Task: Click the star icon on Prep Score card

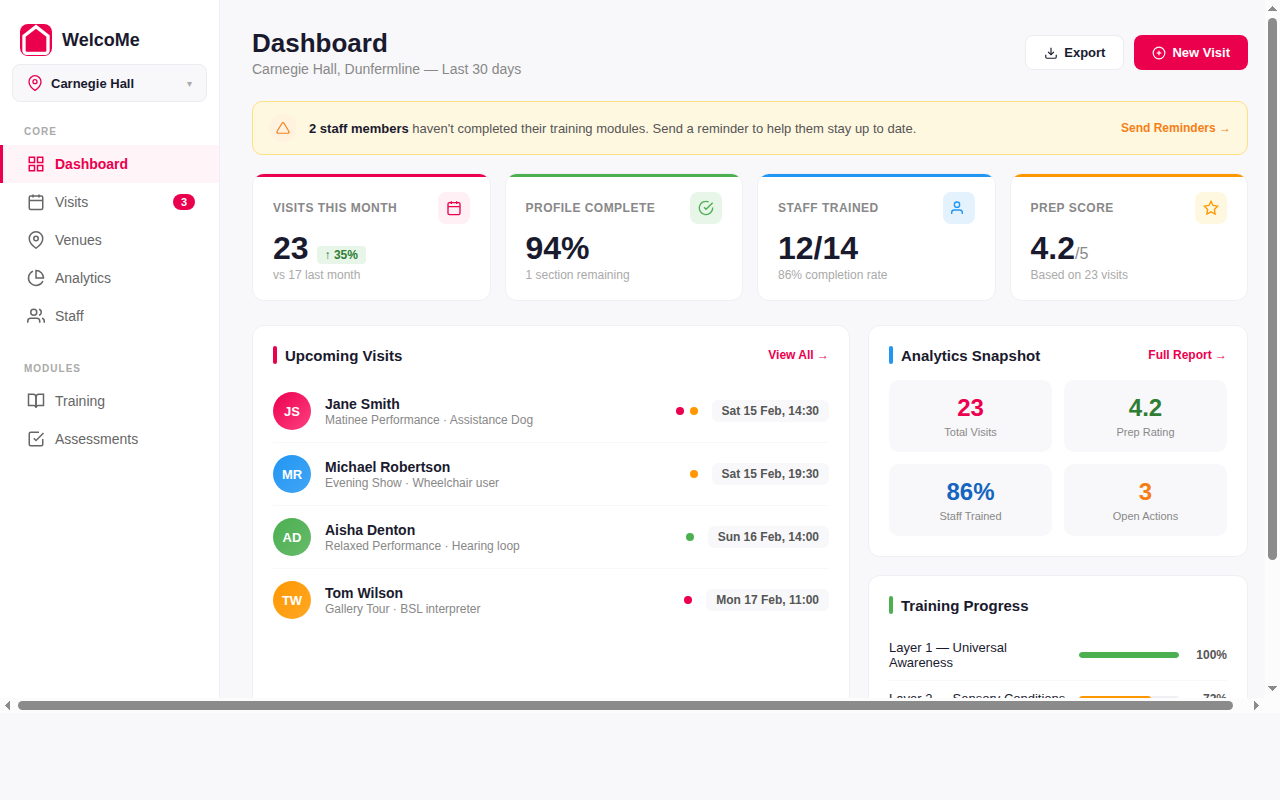Action: [1211, 208]
